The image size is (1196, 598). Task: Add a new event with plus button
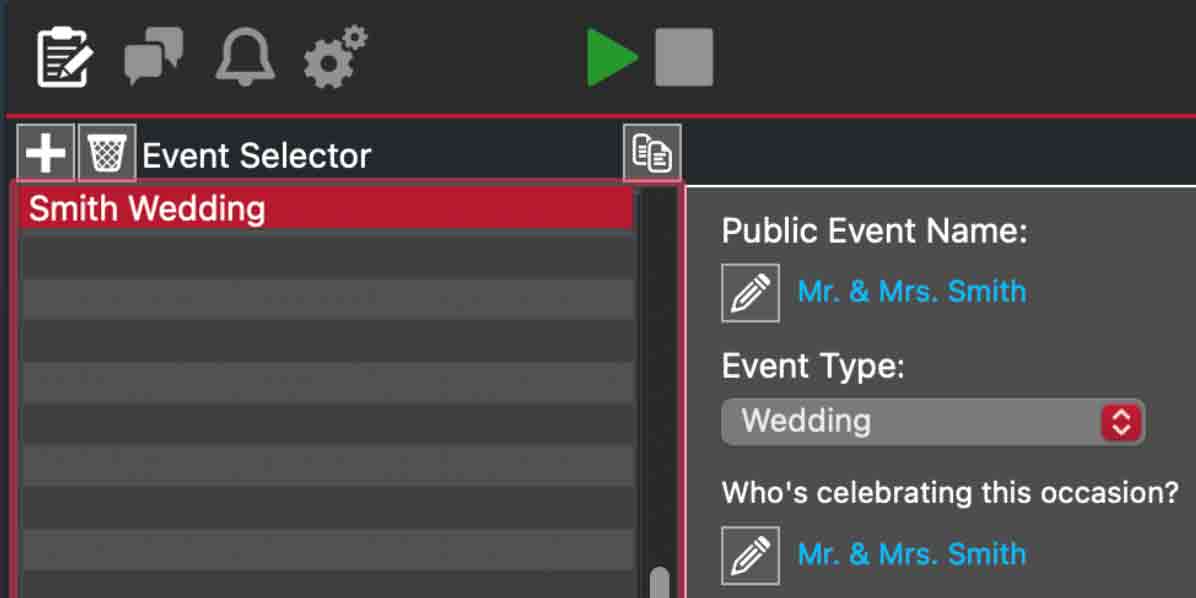[x=46, y=154]
